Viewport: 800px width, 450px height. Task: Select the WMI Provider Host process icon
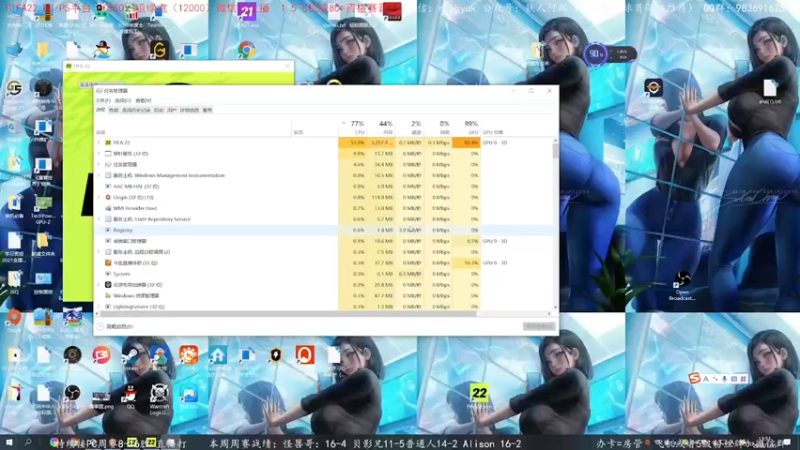108,208
